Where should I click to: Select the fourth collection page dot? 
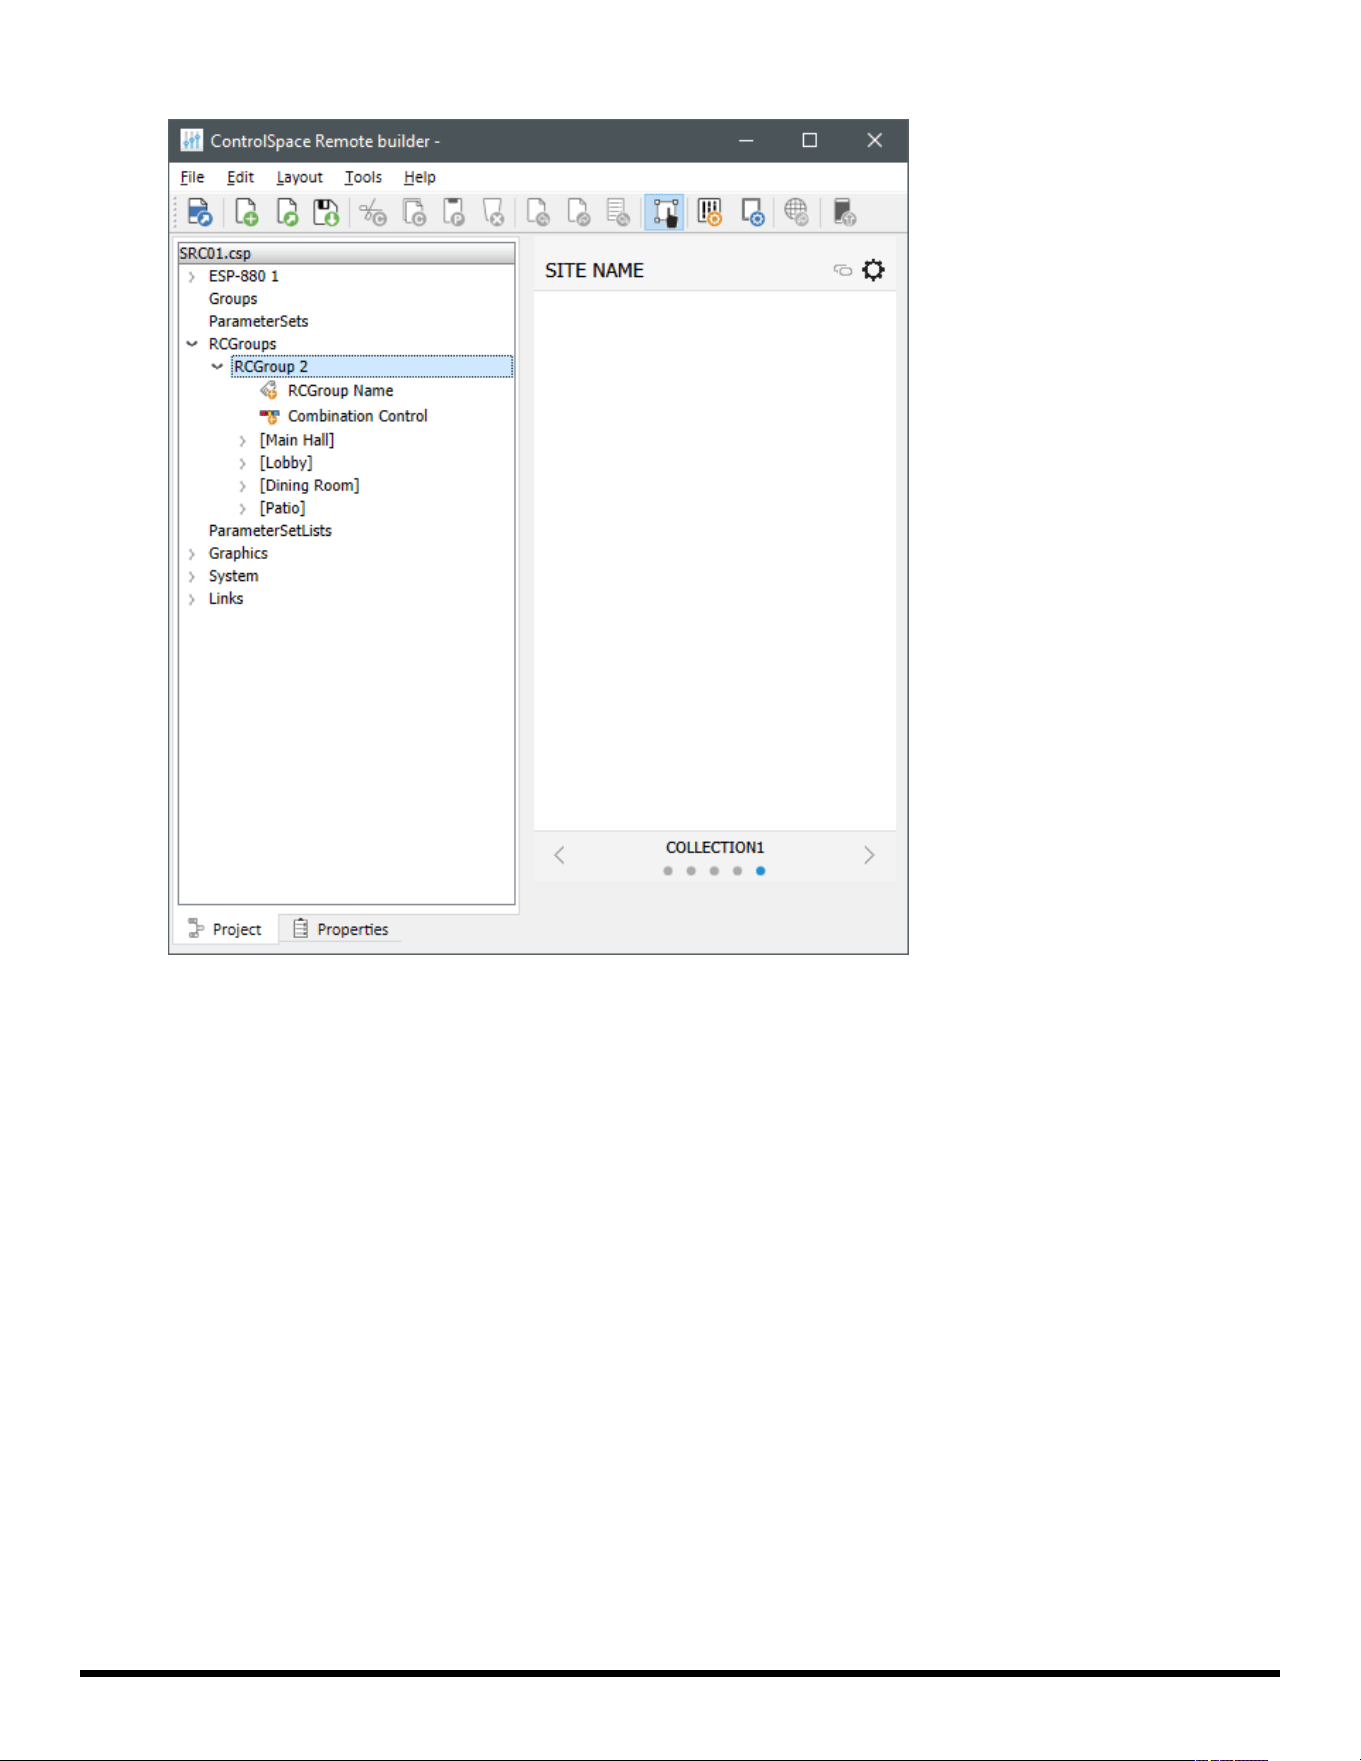(x=737, y=871)
